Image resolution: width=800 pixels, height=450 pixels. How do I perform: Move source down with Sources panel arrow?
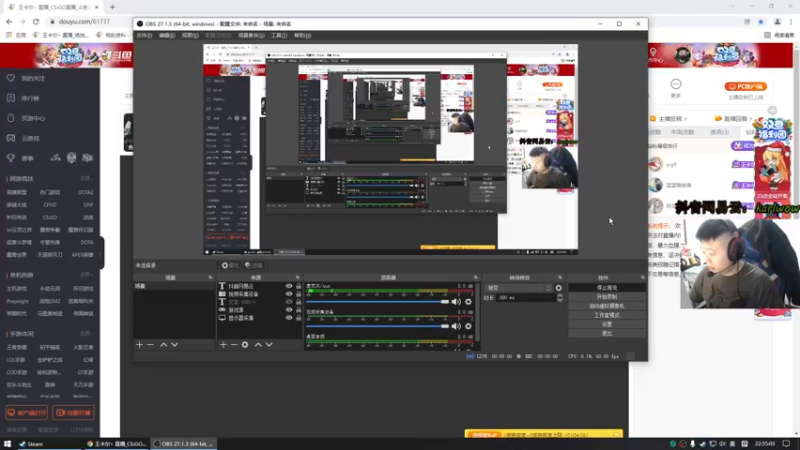[x=269, y=345]
